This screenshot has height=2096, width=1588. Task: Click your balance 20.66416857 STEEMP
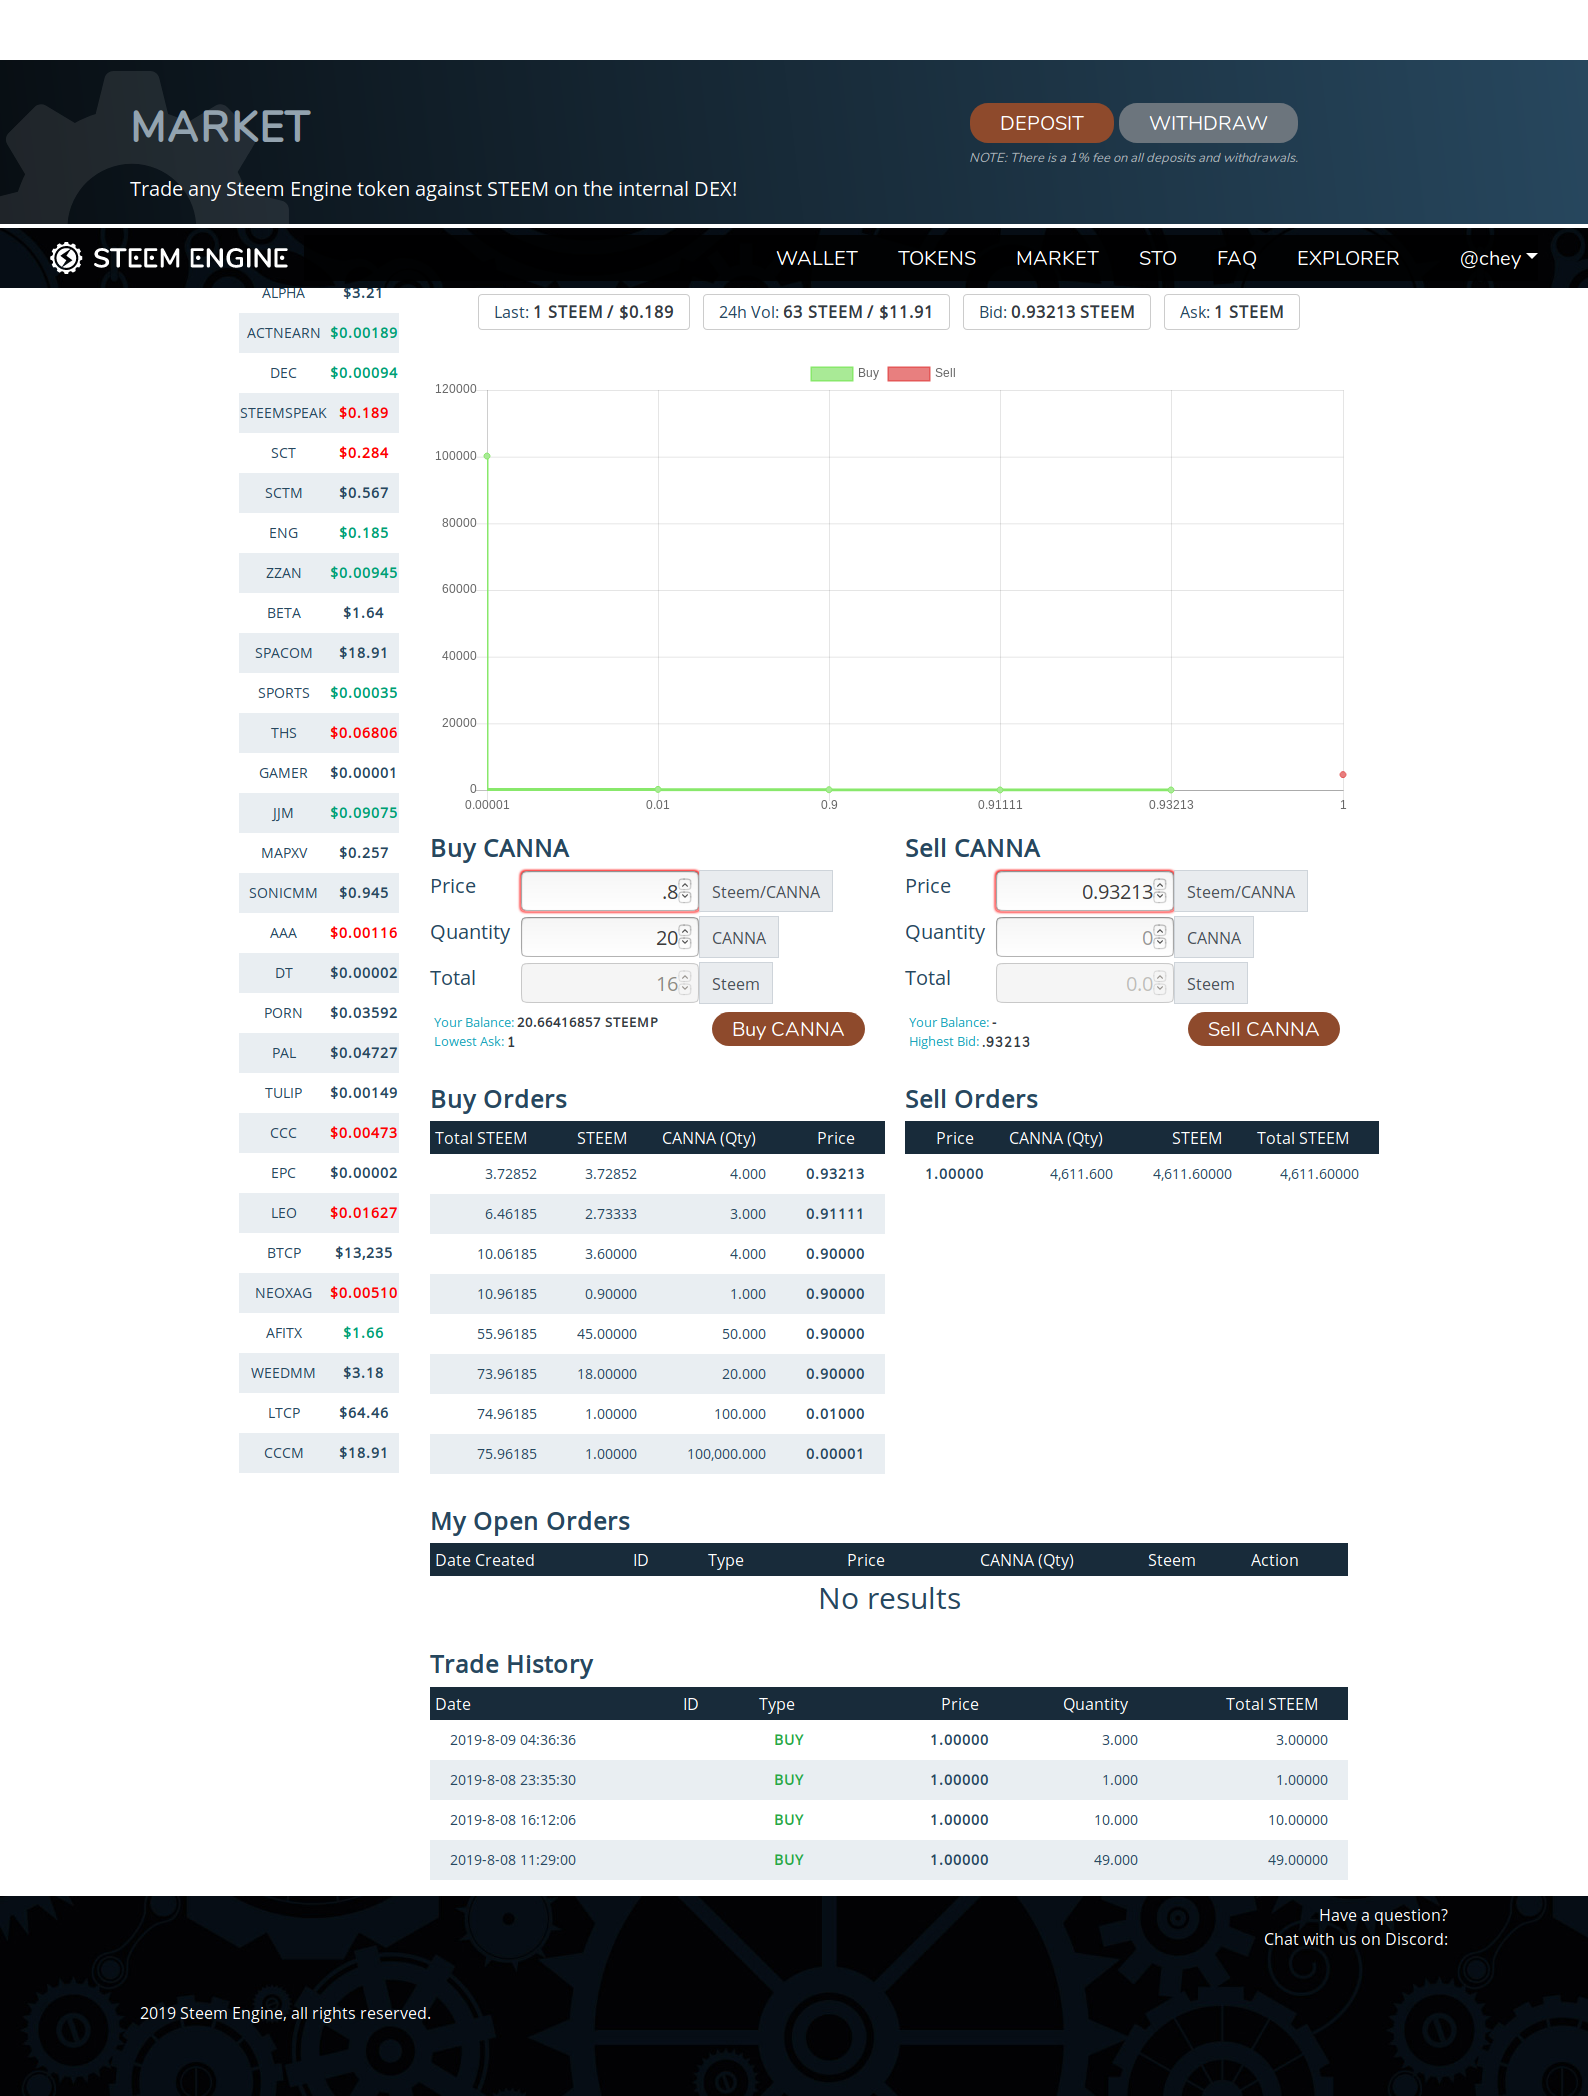pos(587,1022)
